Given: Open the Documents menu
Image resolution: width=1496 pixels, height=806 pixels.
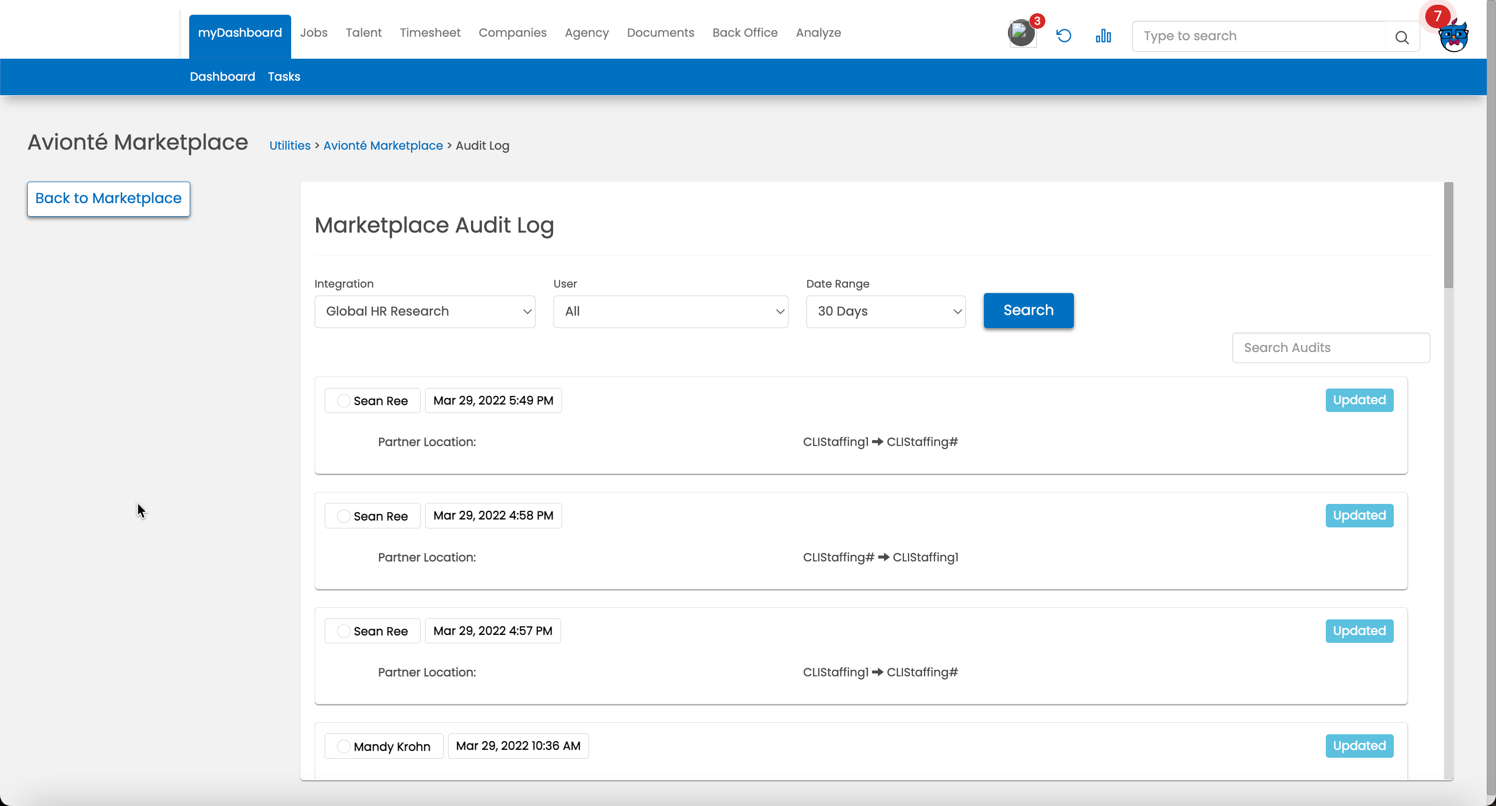Looking at the screenshot, I should pyautogui.click(x=661, y=33).
